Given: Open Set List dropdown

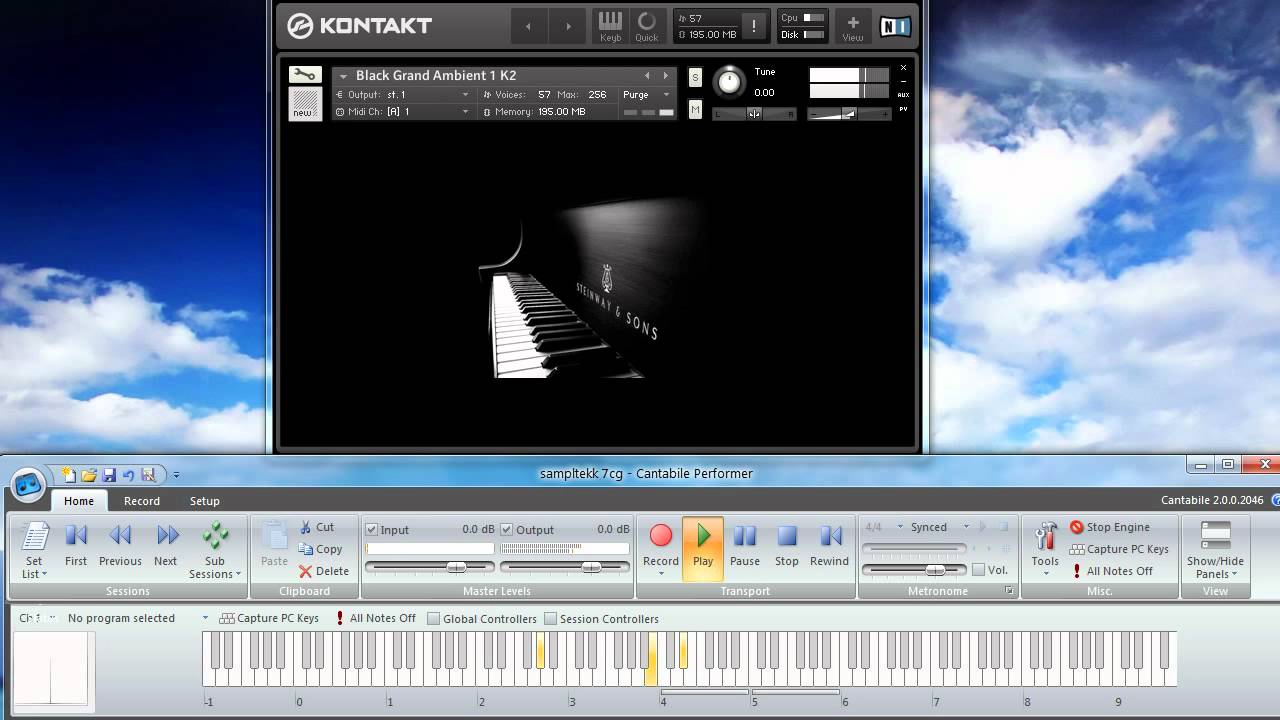Looking at the screenshot, I should [x=34, y=567].
